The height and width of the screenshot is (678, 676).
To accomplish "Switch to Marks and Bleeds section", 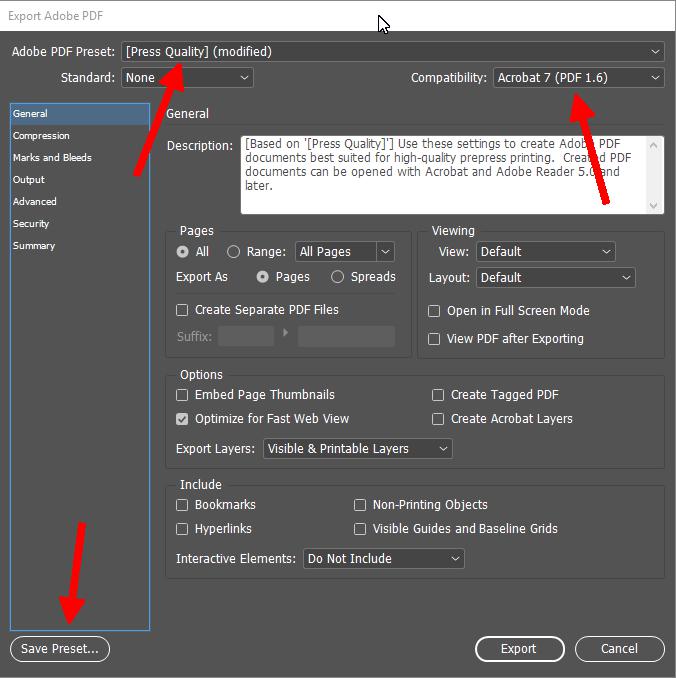I will pos(52,158).
